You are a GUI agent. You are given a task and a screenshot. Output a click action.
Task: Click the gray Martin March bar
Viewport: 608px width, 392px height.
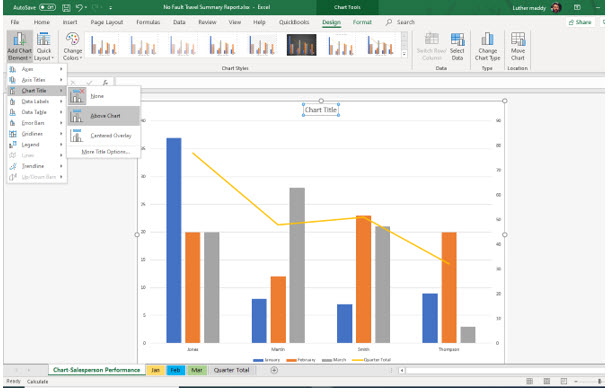coord(297,265)
